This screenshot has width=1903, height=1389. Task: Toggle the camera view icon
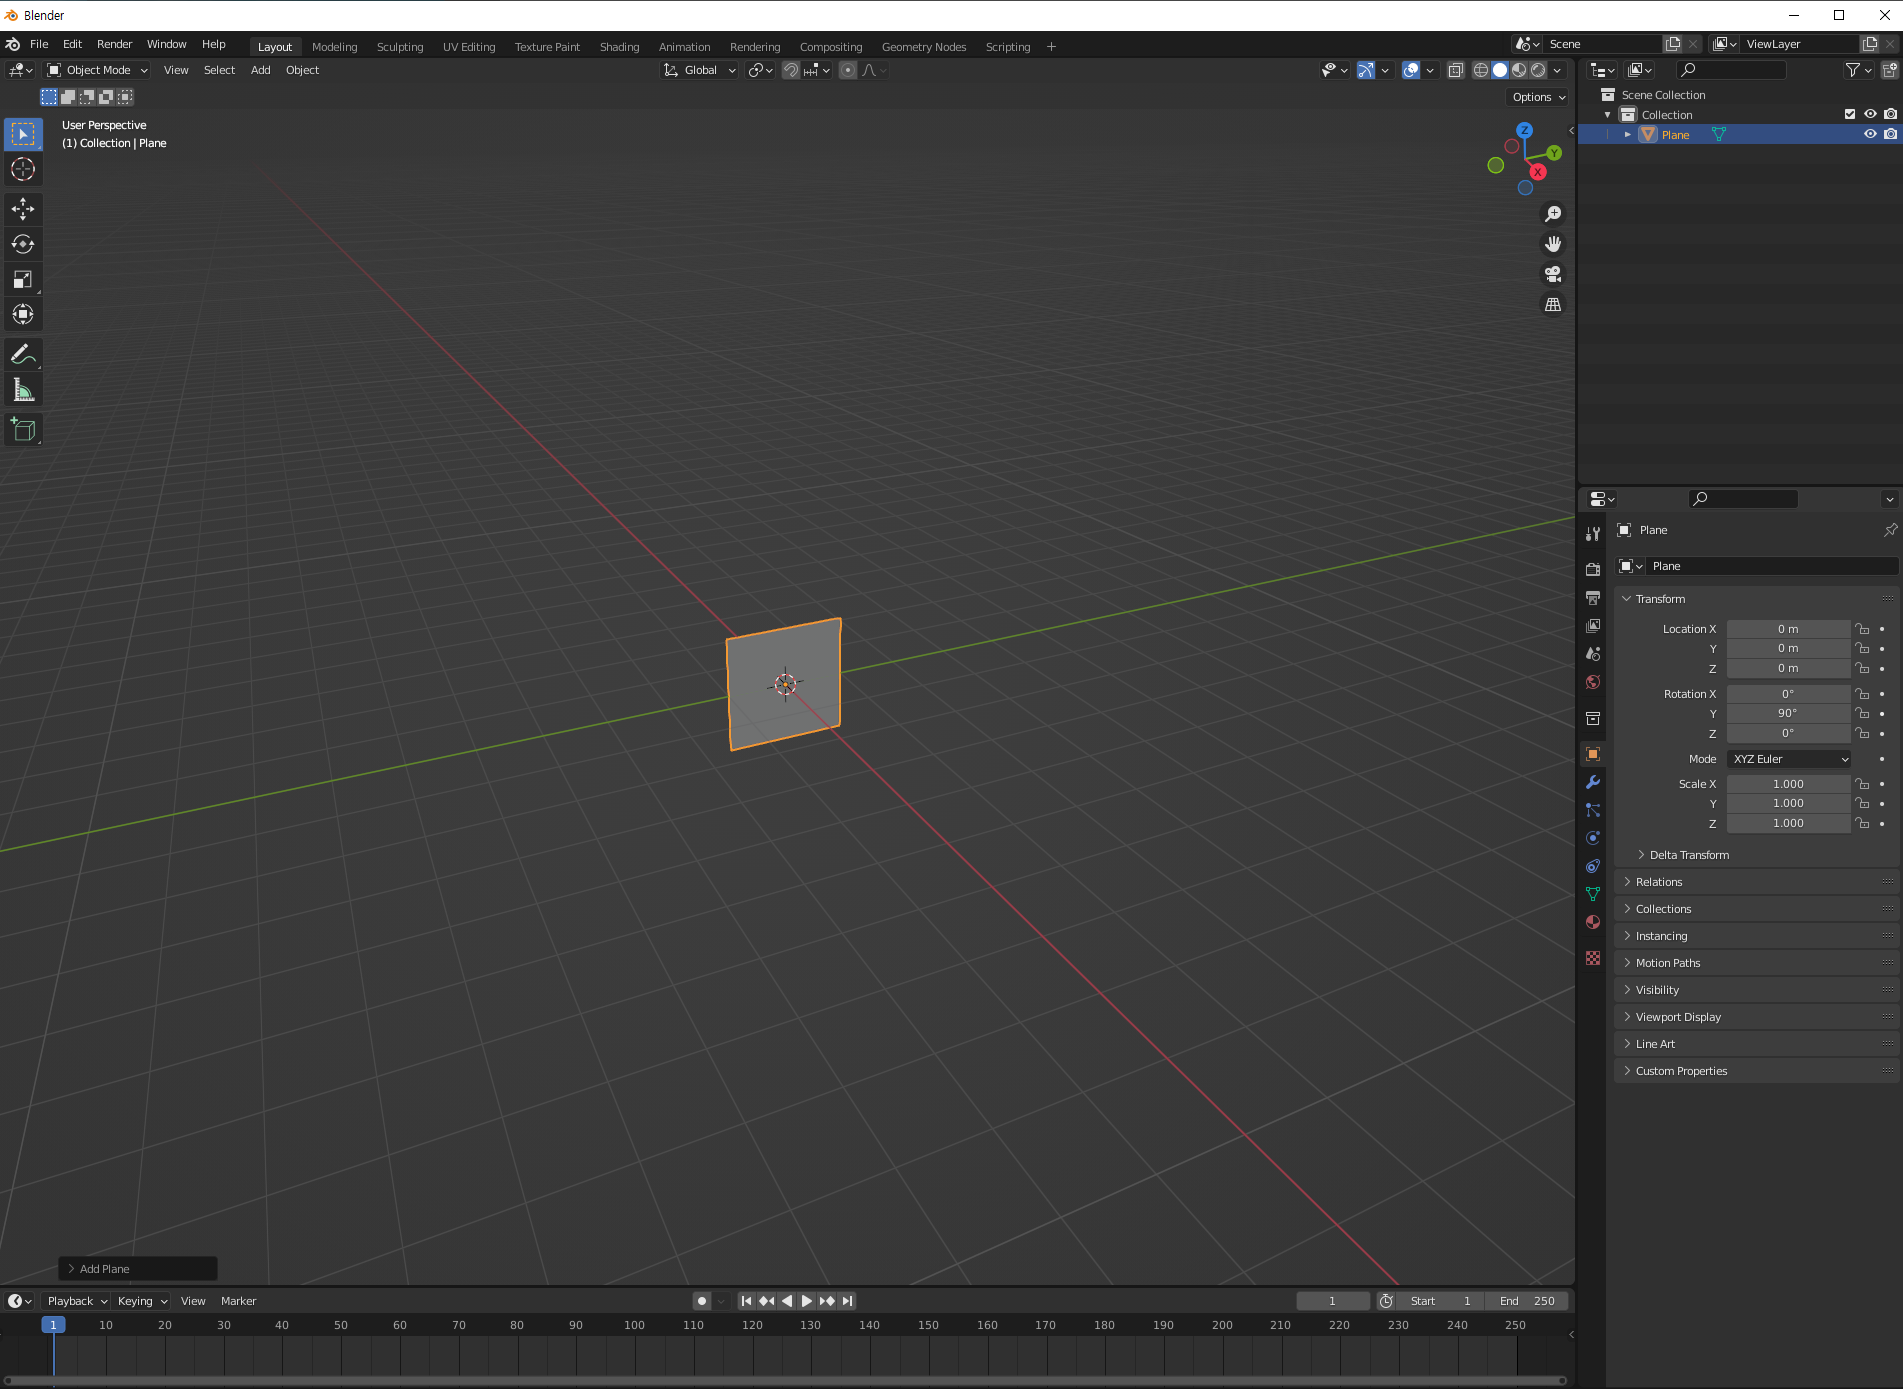1553,274
